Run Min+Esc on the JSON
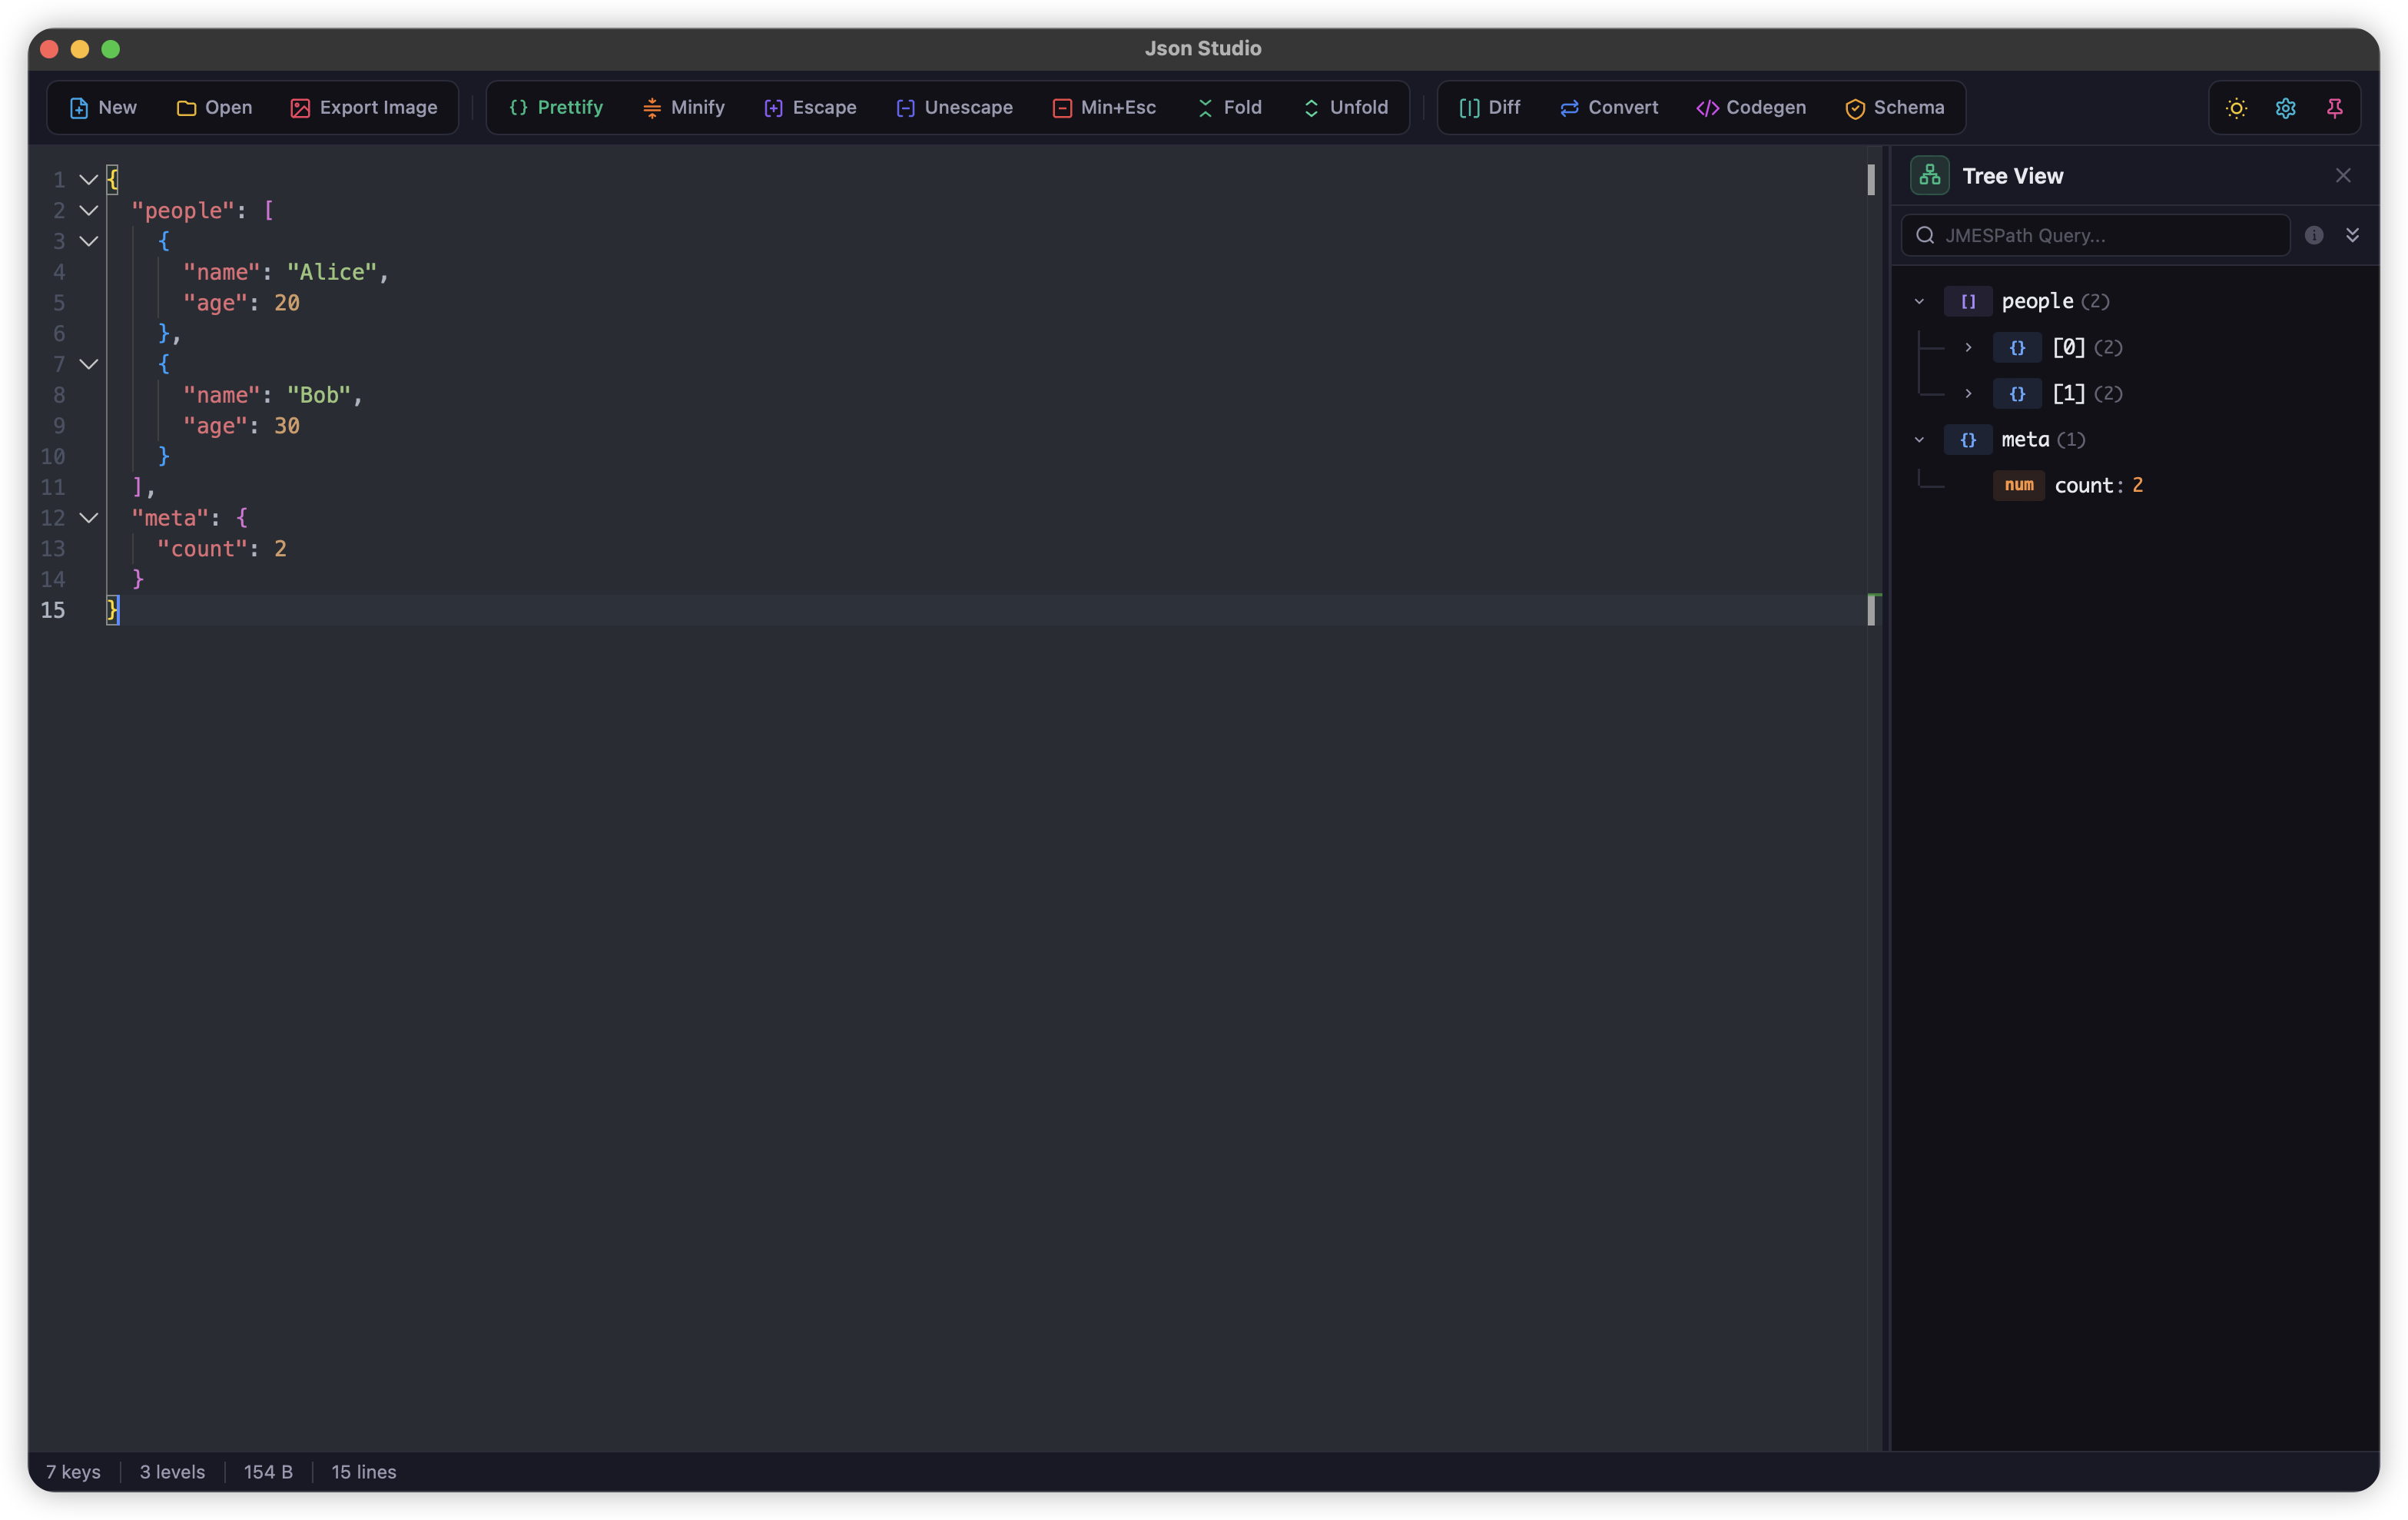Viewport: 2408px width, 1520px height. point(1103,107)
